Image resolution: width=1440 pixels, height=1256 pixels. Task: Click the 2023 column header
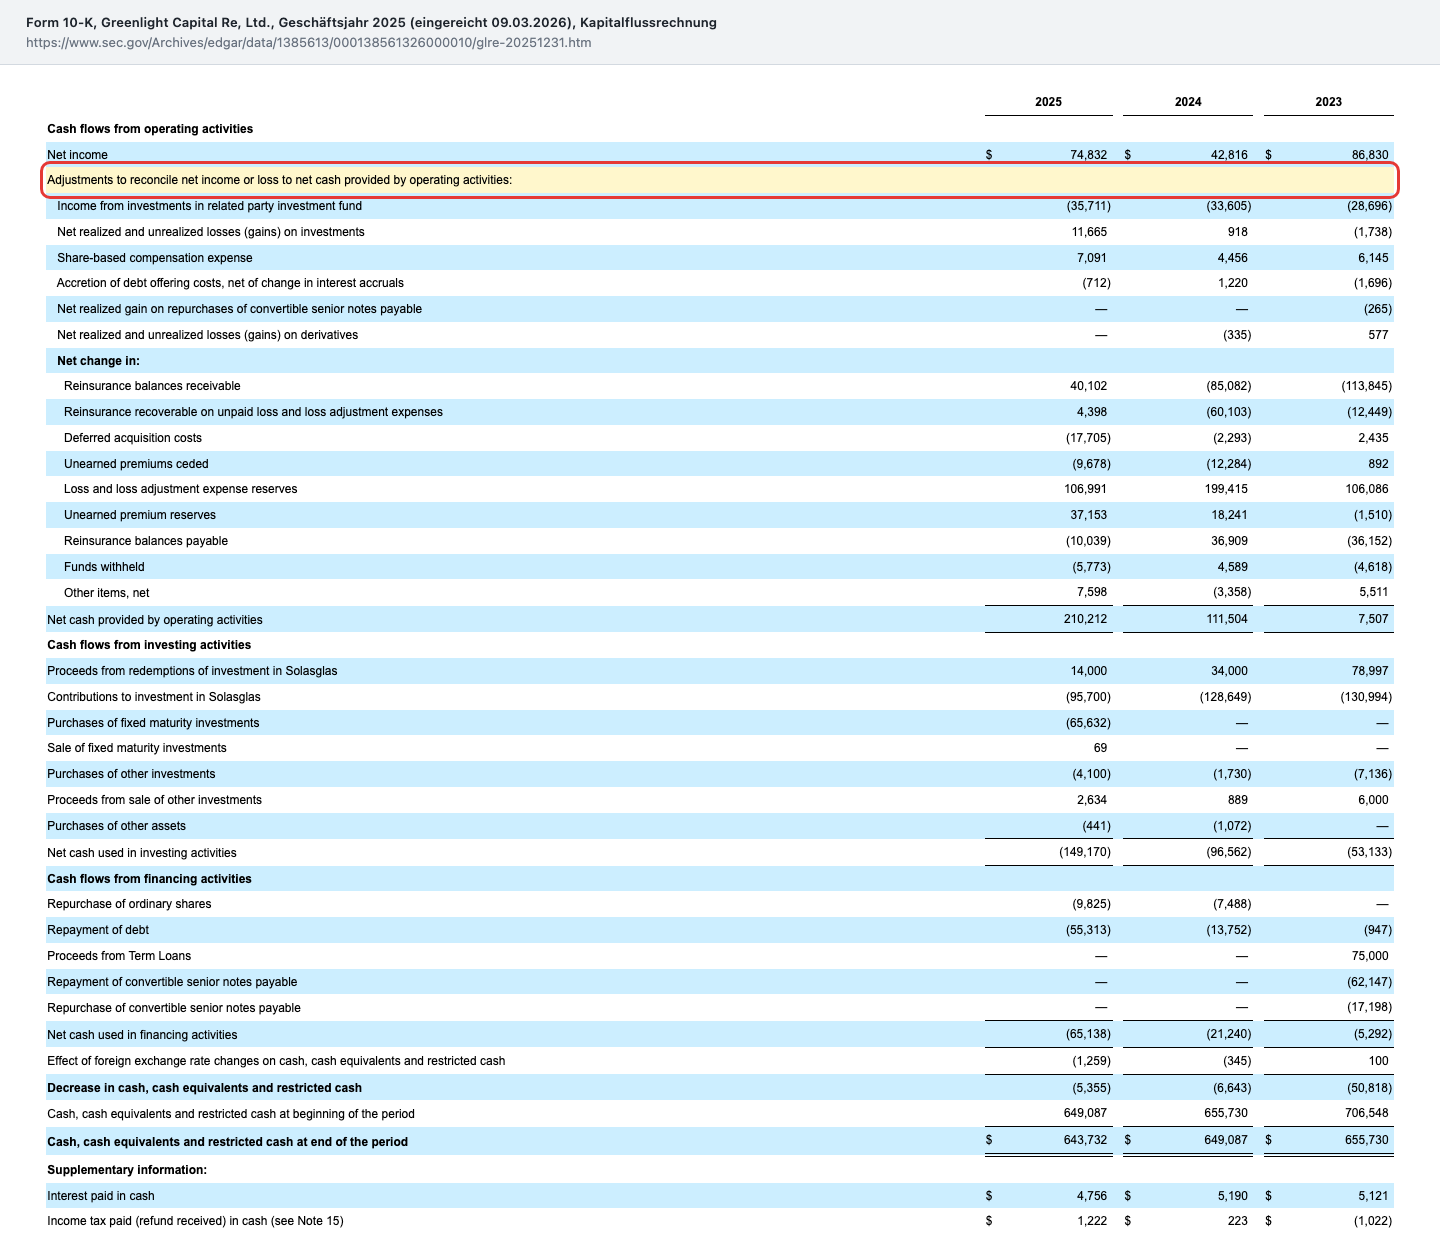[1328, 102]
